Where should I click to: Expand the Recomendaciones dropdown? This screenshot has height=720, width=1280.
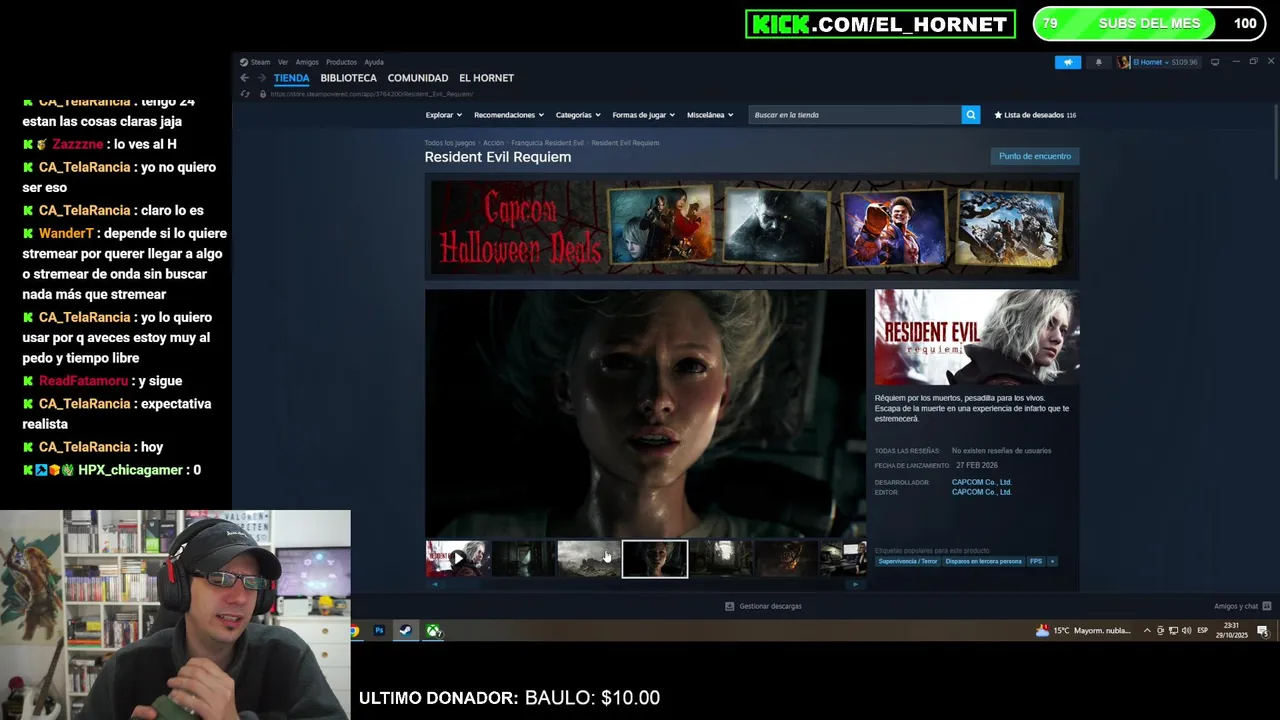pyautogui.click(x=508, y=115)
